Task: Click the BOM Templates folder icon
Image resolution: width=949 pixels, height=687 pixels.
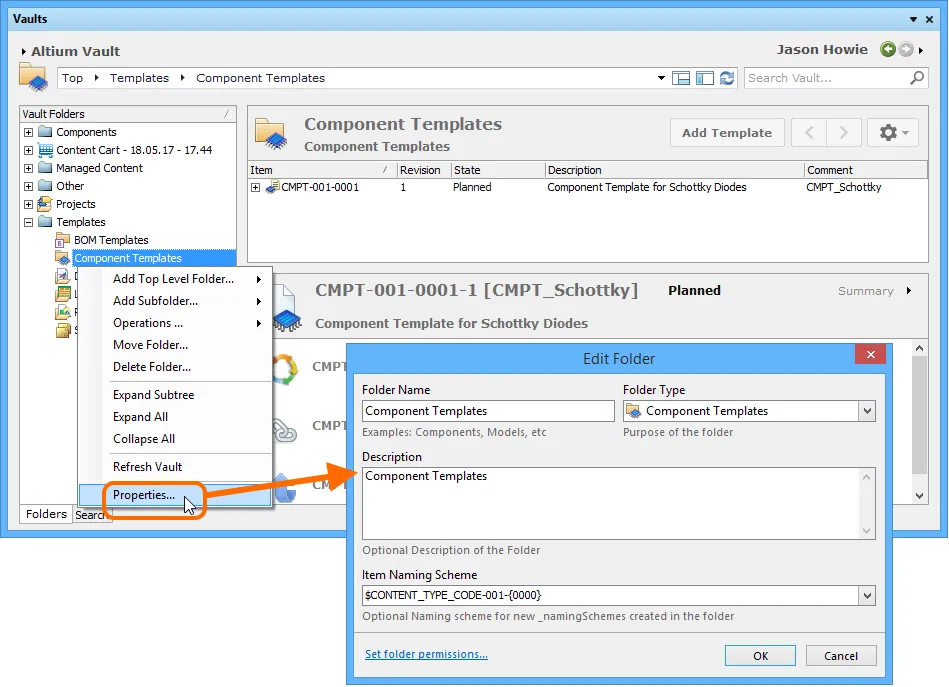Action: pos(63,240)
